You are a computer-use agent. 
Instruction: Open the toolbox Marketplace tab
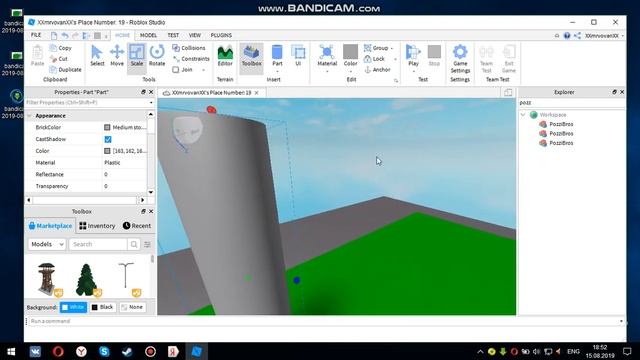tap(50, 226)
